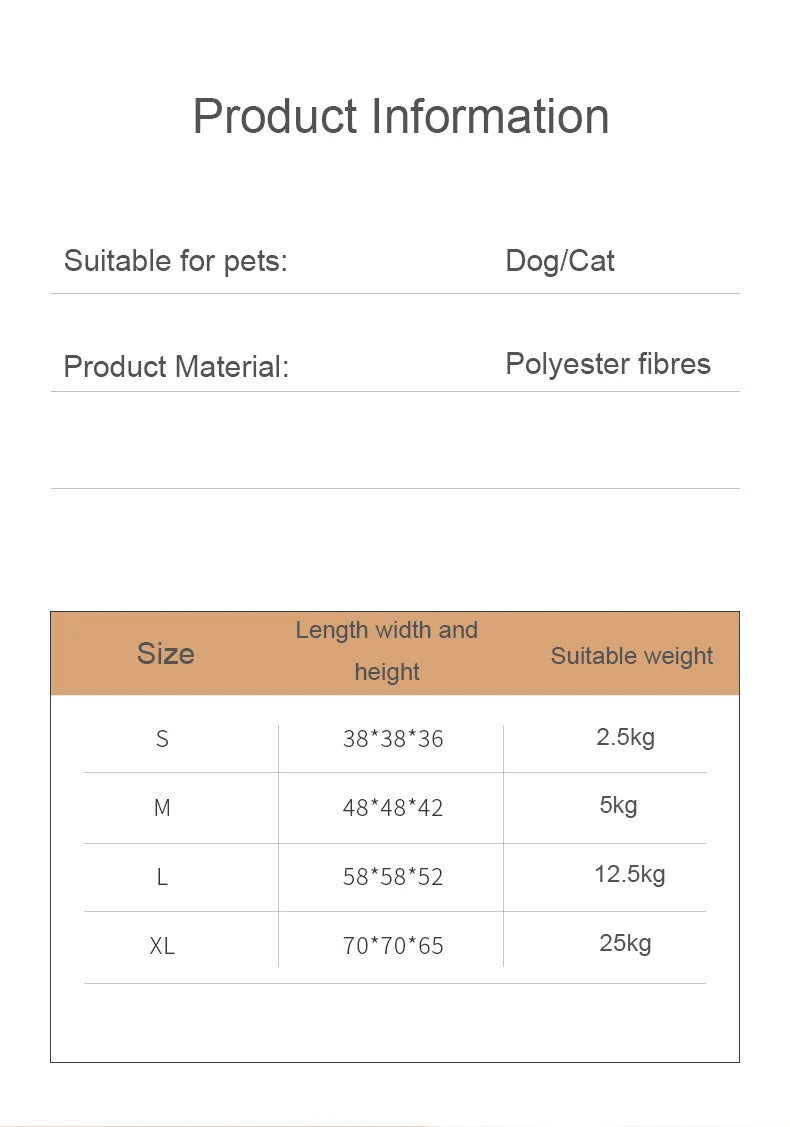Screen dimensions: 790x1127
Task: Select the XL size cell
Action: coord(162,946)
